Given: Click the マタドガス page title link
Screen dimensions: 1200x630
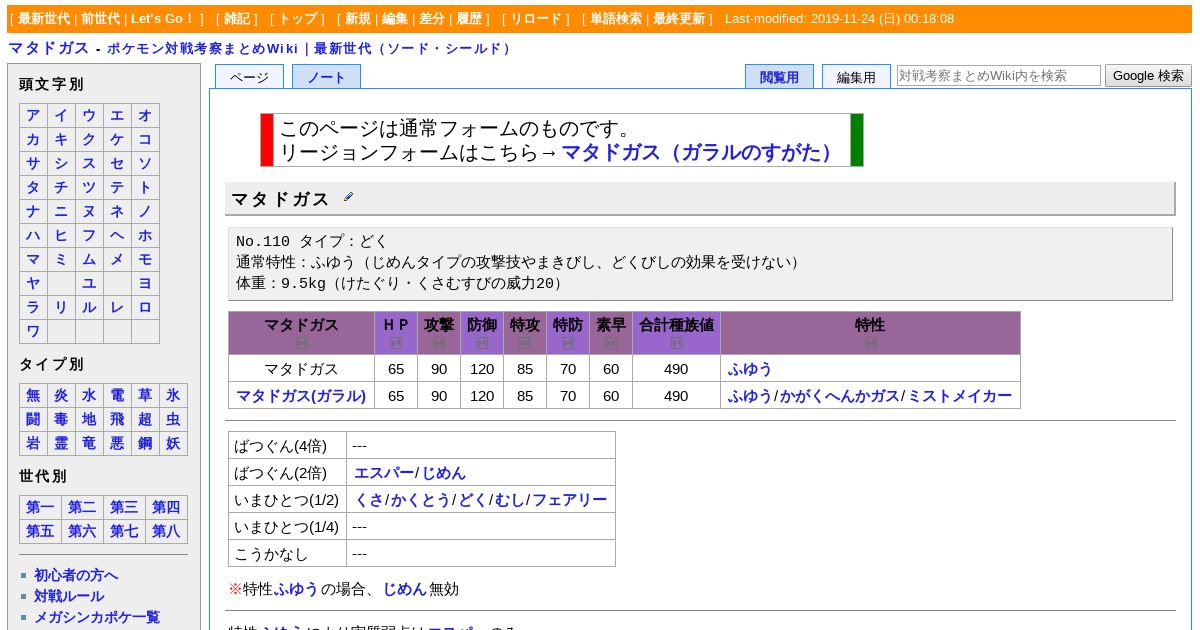Looking at the screenshot, I should click(x=49, y=48).
